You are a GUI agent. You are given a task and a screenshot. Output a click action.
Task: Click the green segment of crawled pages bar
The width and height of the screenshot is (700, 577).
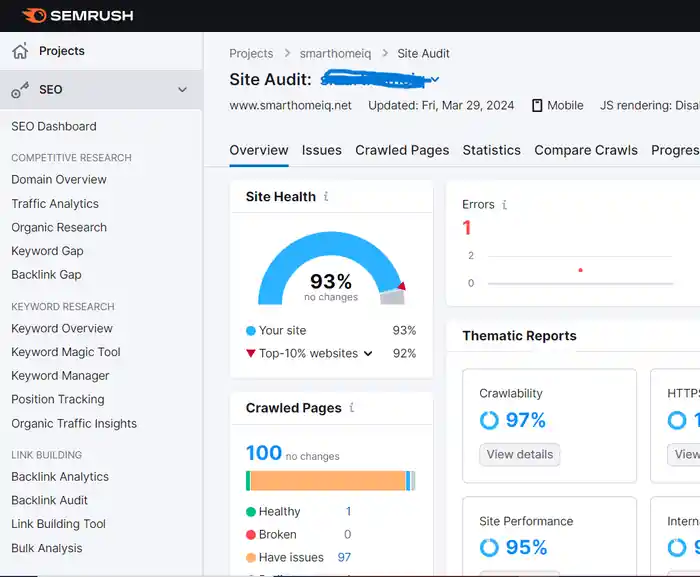(248, 481)
